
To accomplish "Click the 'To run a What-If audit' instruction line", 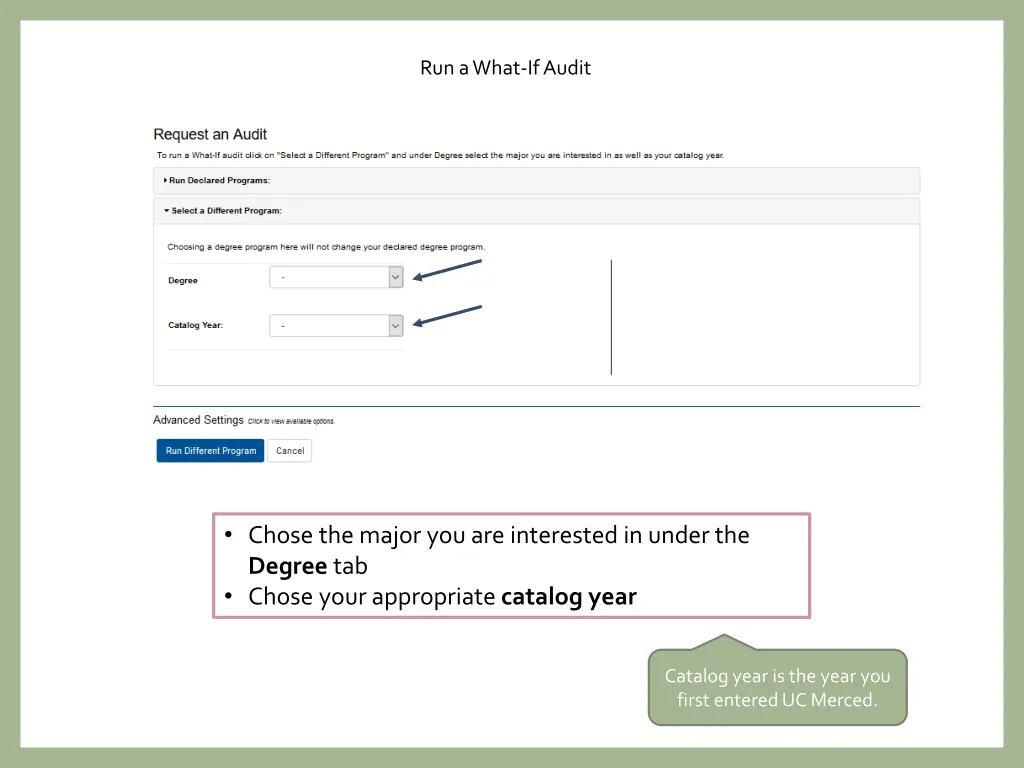I will [x=440, y=156].
